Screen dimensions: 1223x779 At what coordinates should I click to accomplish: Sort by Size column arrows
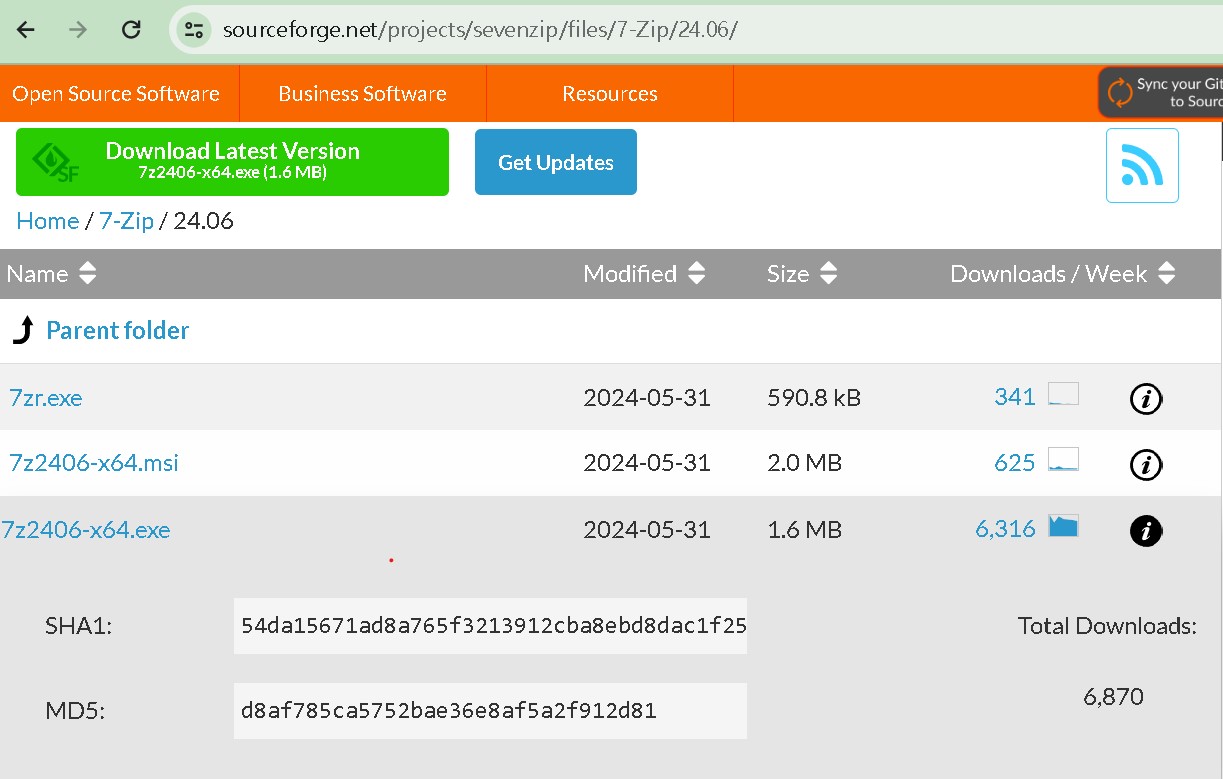tap(827, 273)
